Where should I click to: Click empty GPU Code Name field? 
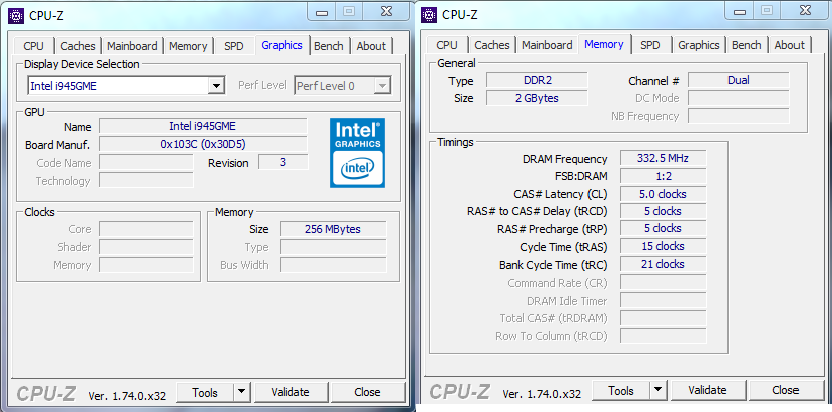point(146,162)
